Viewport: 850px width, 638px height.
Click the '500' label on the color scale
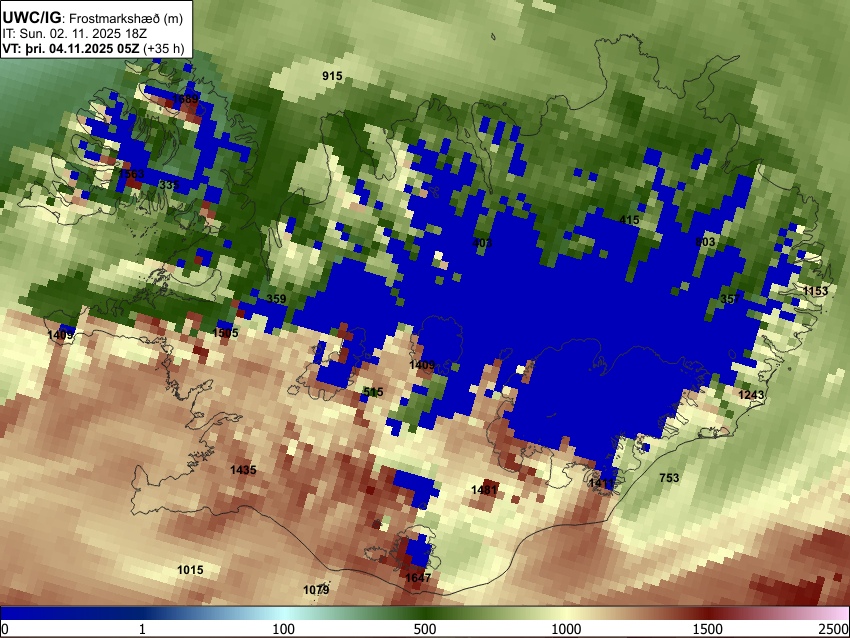(425, 629)
